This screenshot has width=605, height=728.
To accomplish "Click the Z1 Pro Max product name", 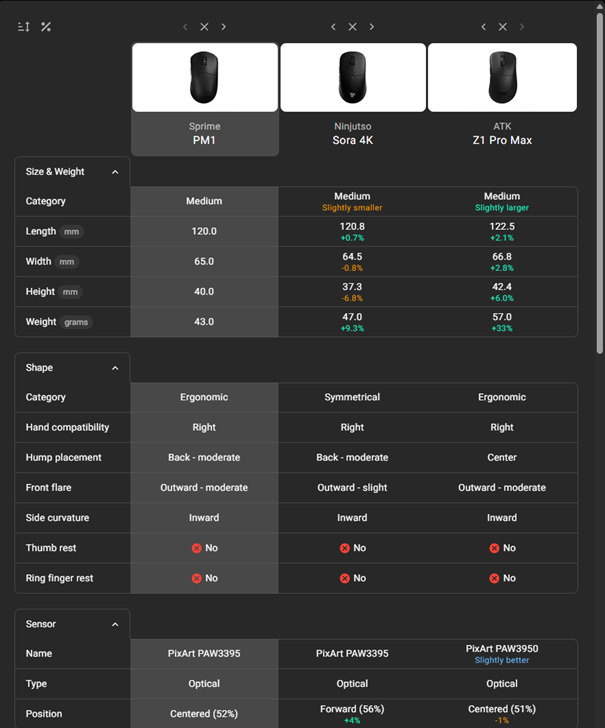I will [502, 141].
